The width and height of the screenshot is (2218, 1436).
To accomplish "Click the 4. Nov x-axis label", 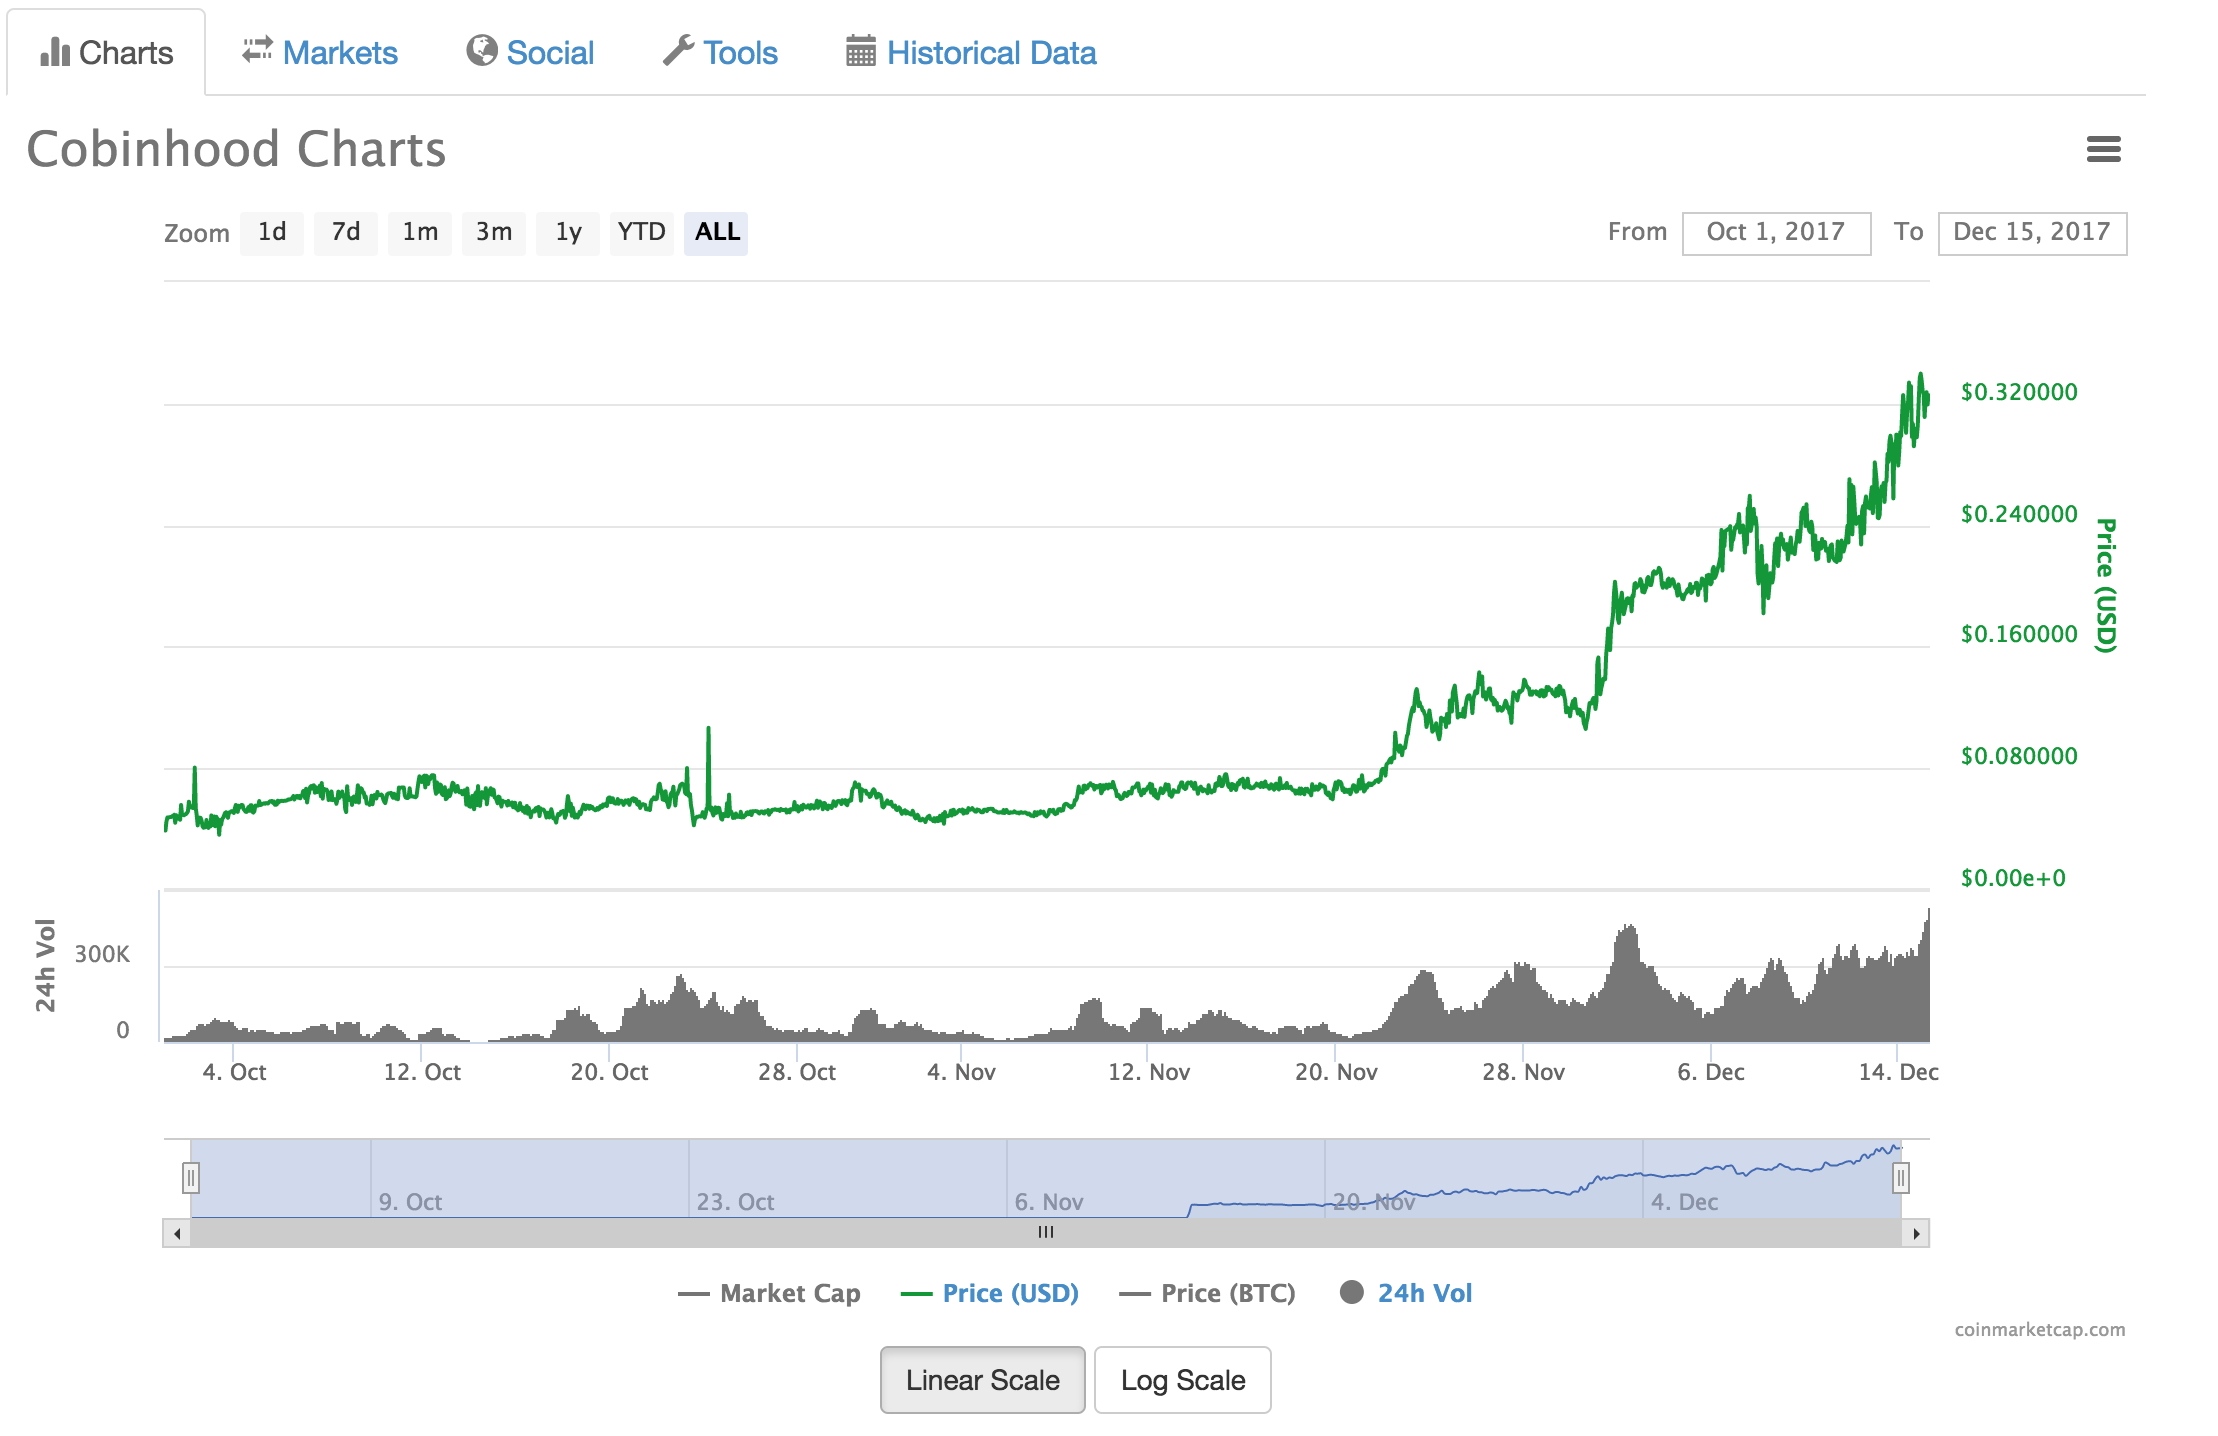I will [961, 1072].
